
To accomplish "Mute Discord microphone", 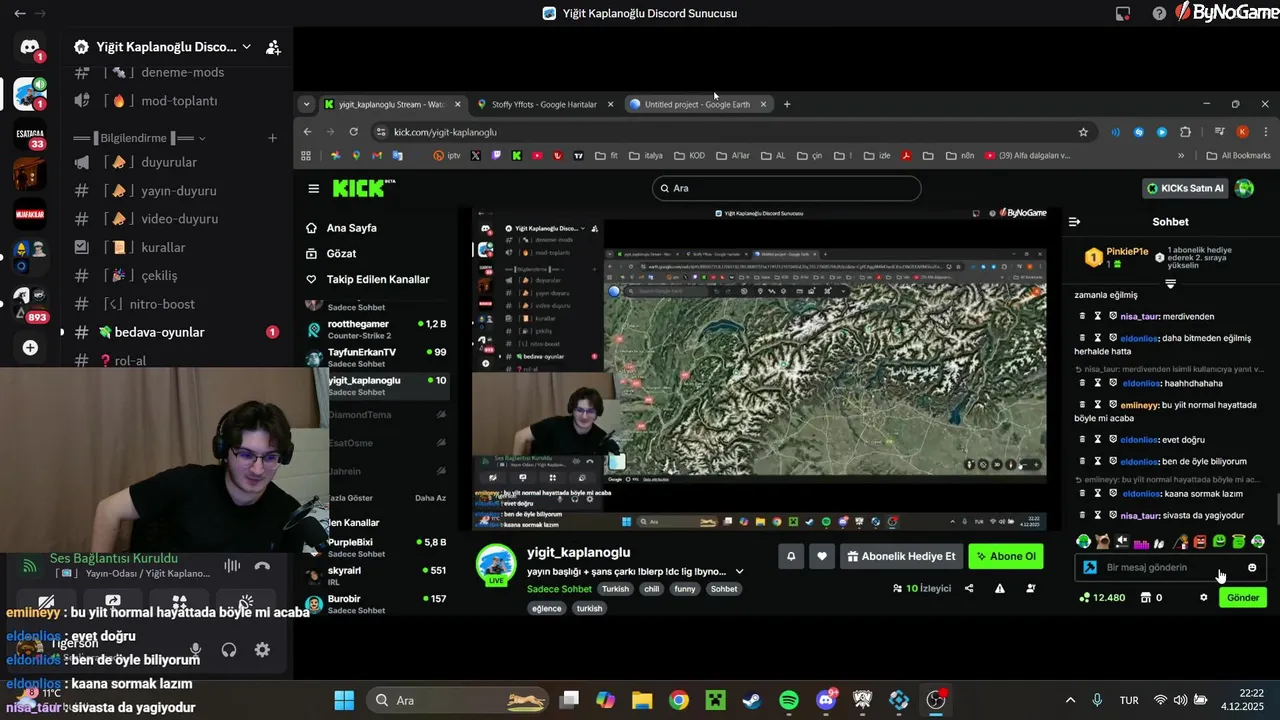I will [x=196, y=650].
